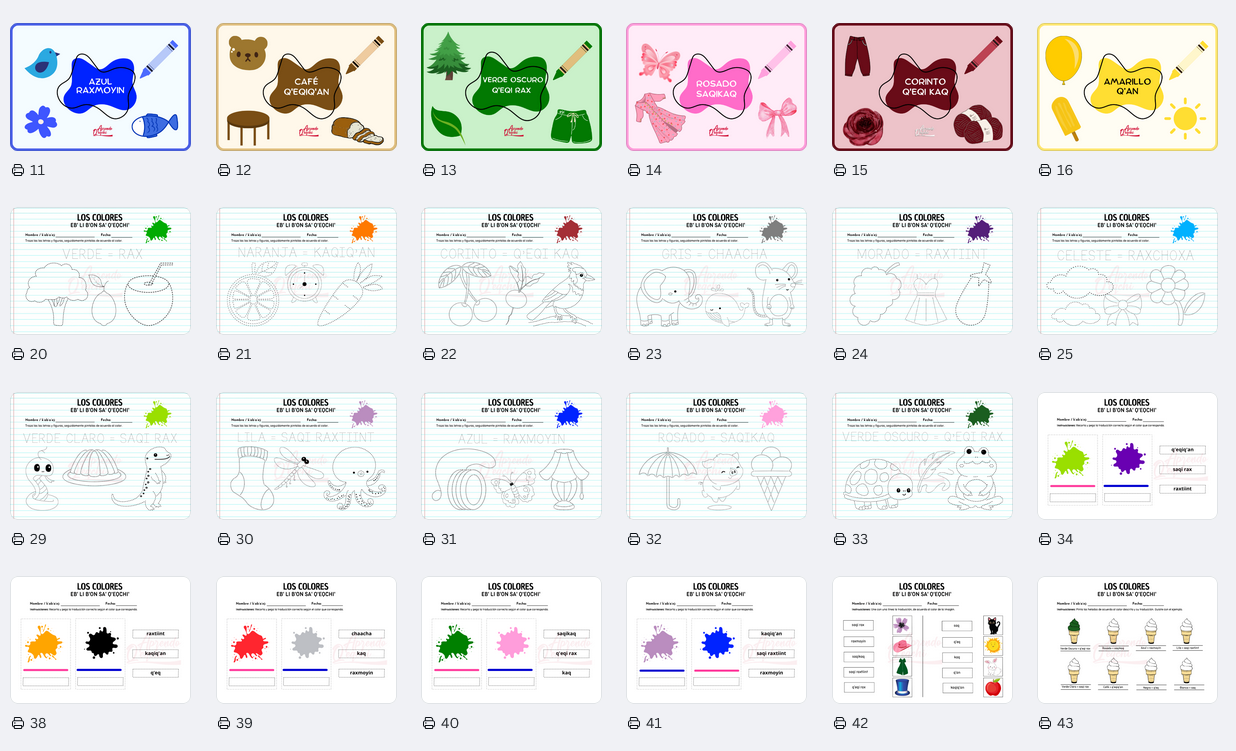Open the pink Rosado Saqikaq page thumbnail
The image size is (1236, 751).
click(x=716, y=87)
